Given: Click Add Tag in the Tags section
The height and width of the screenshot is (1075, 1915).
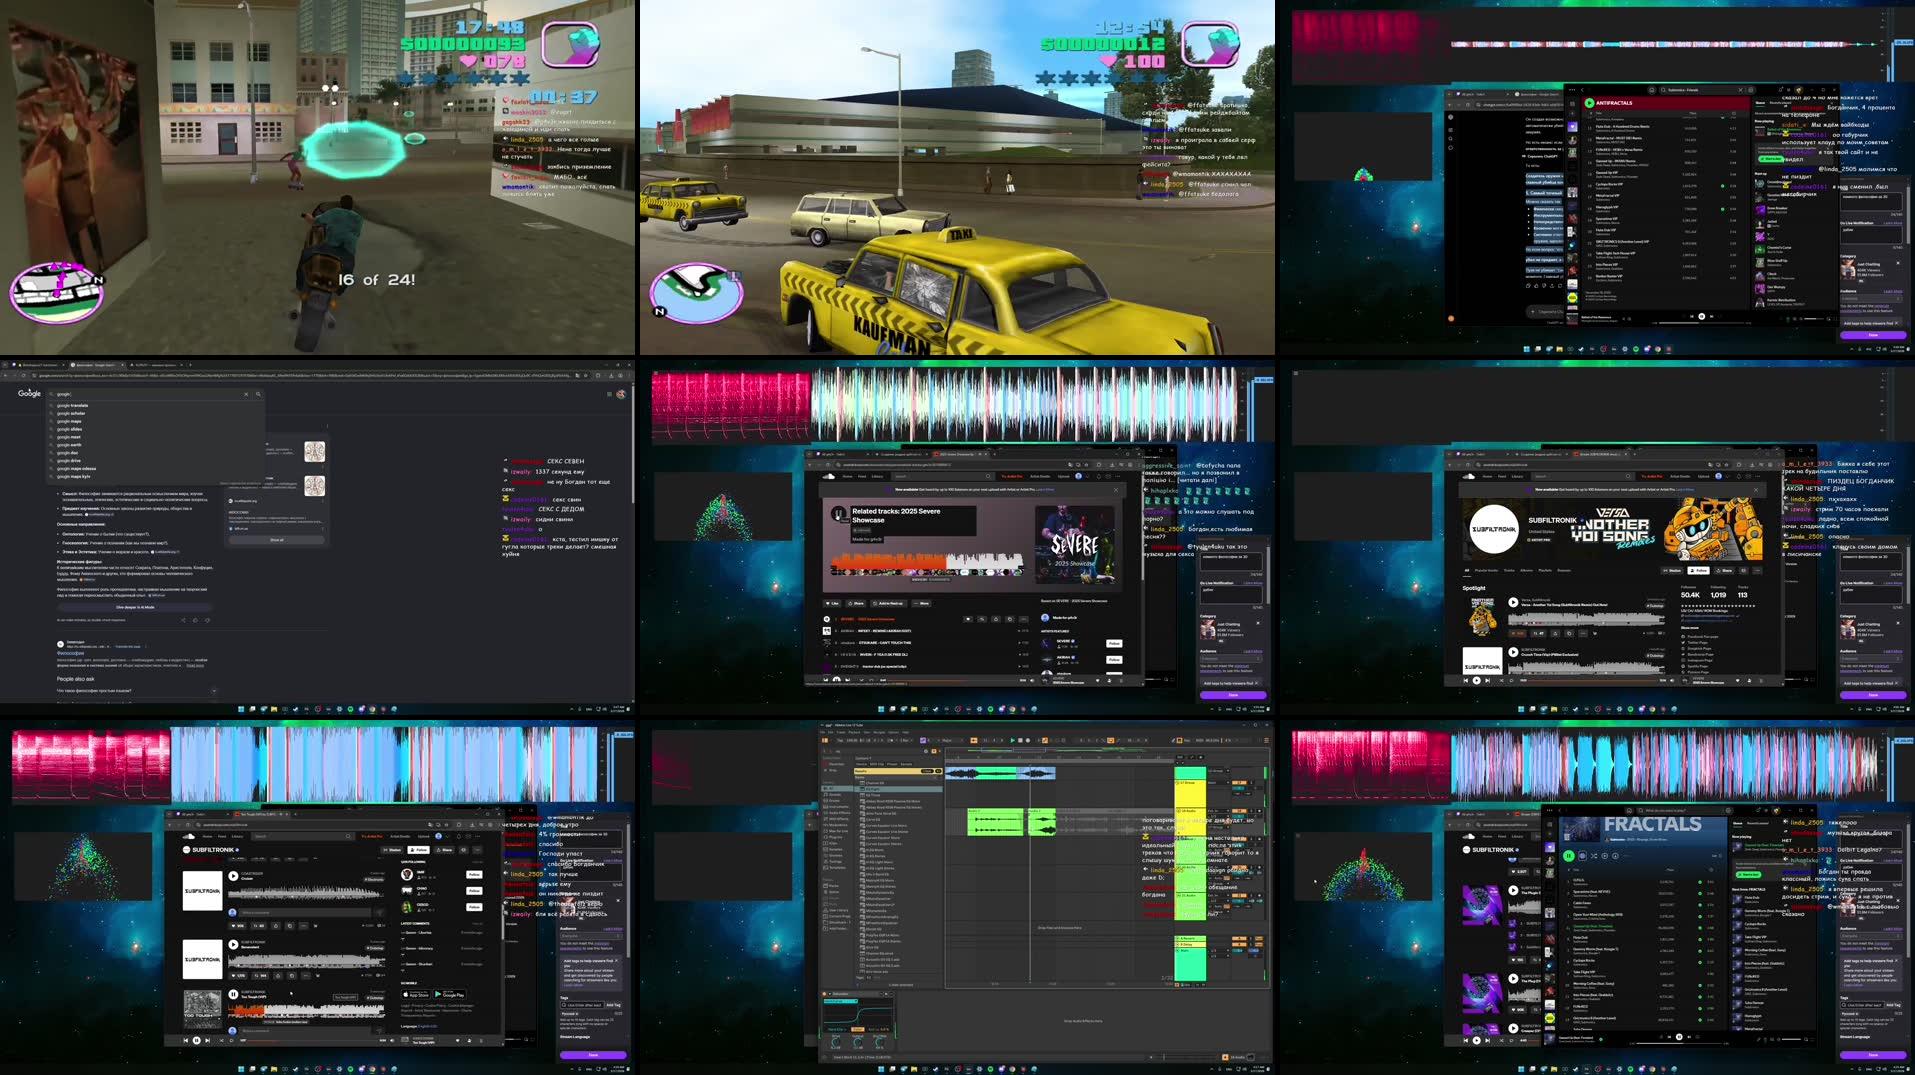Looking at the screenshot, I should click(x=613, y=1005).
